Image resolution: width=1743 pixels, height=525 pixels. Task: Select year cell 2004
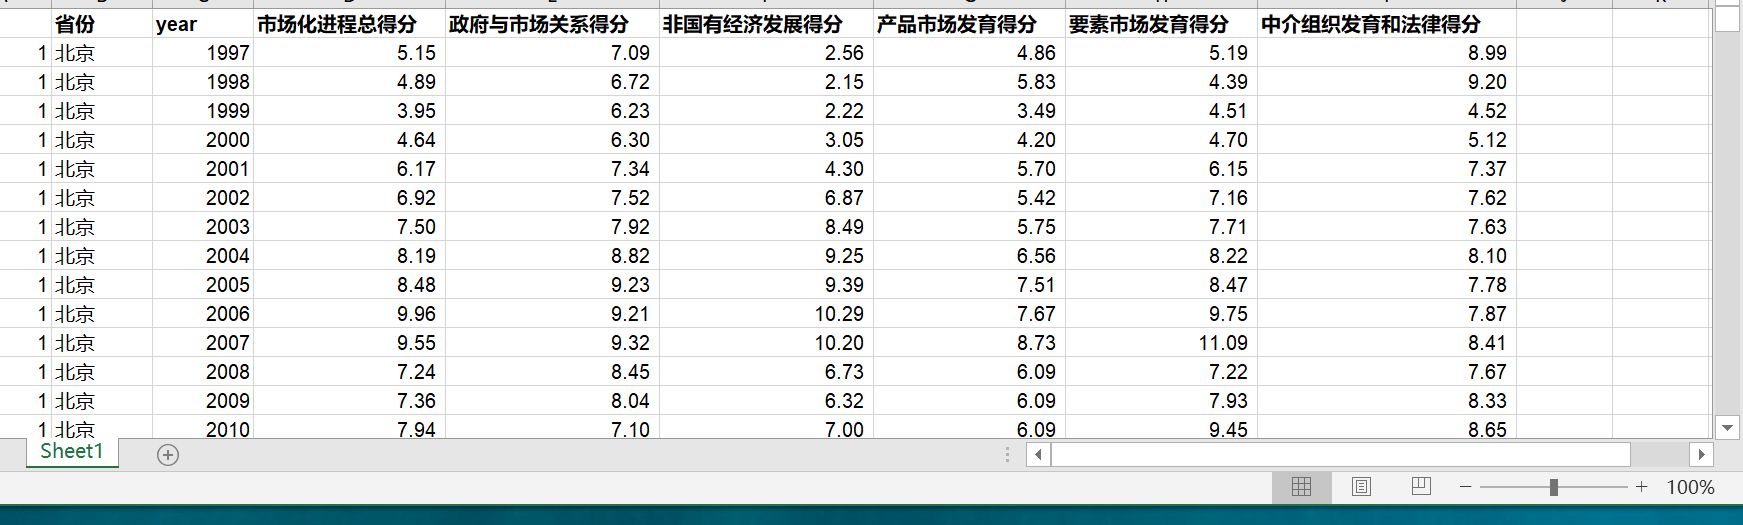203,256
